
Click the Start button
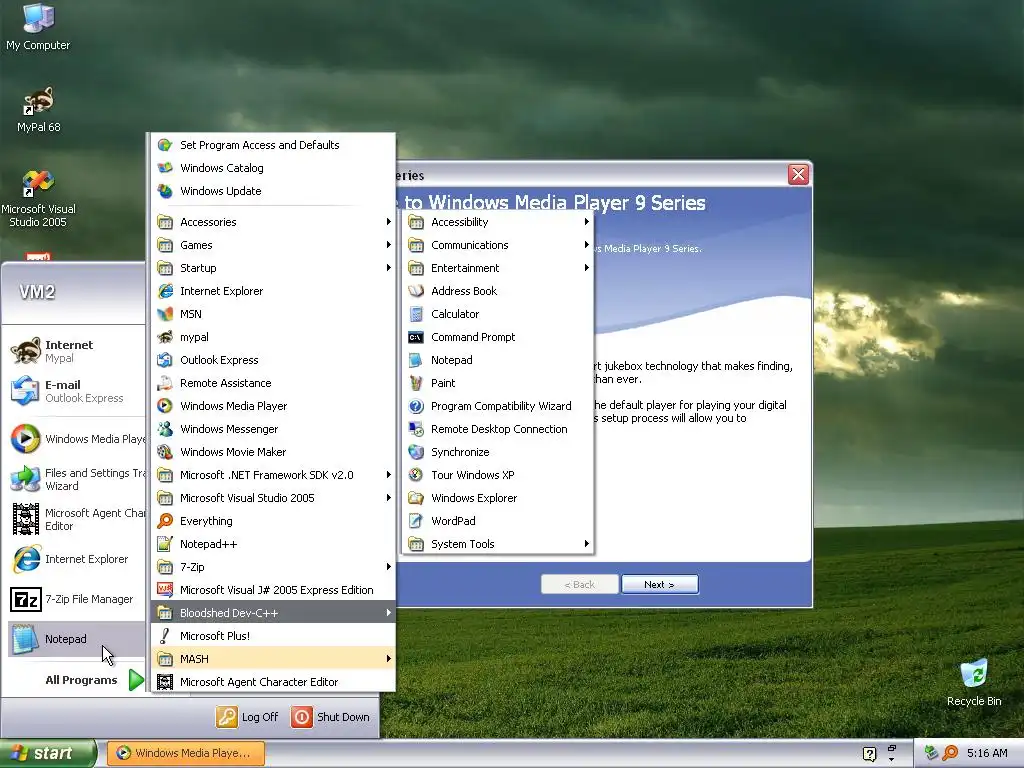pos(48,754)
